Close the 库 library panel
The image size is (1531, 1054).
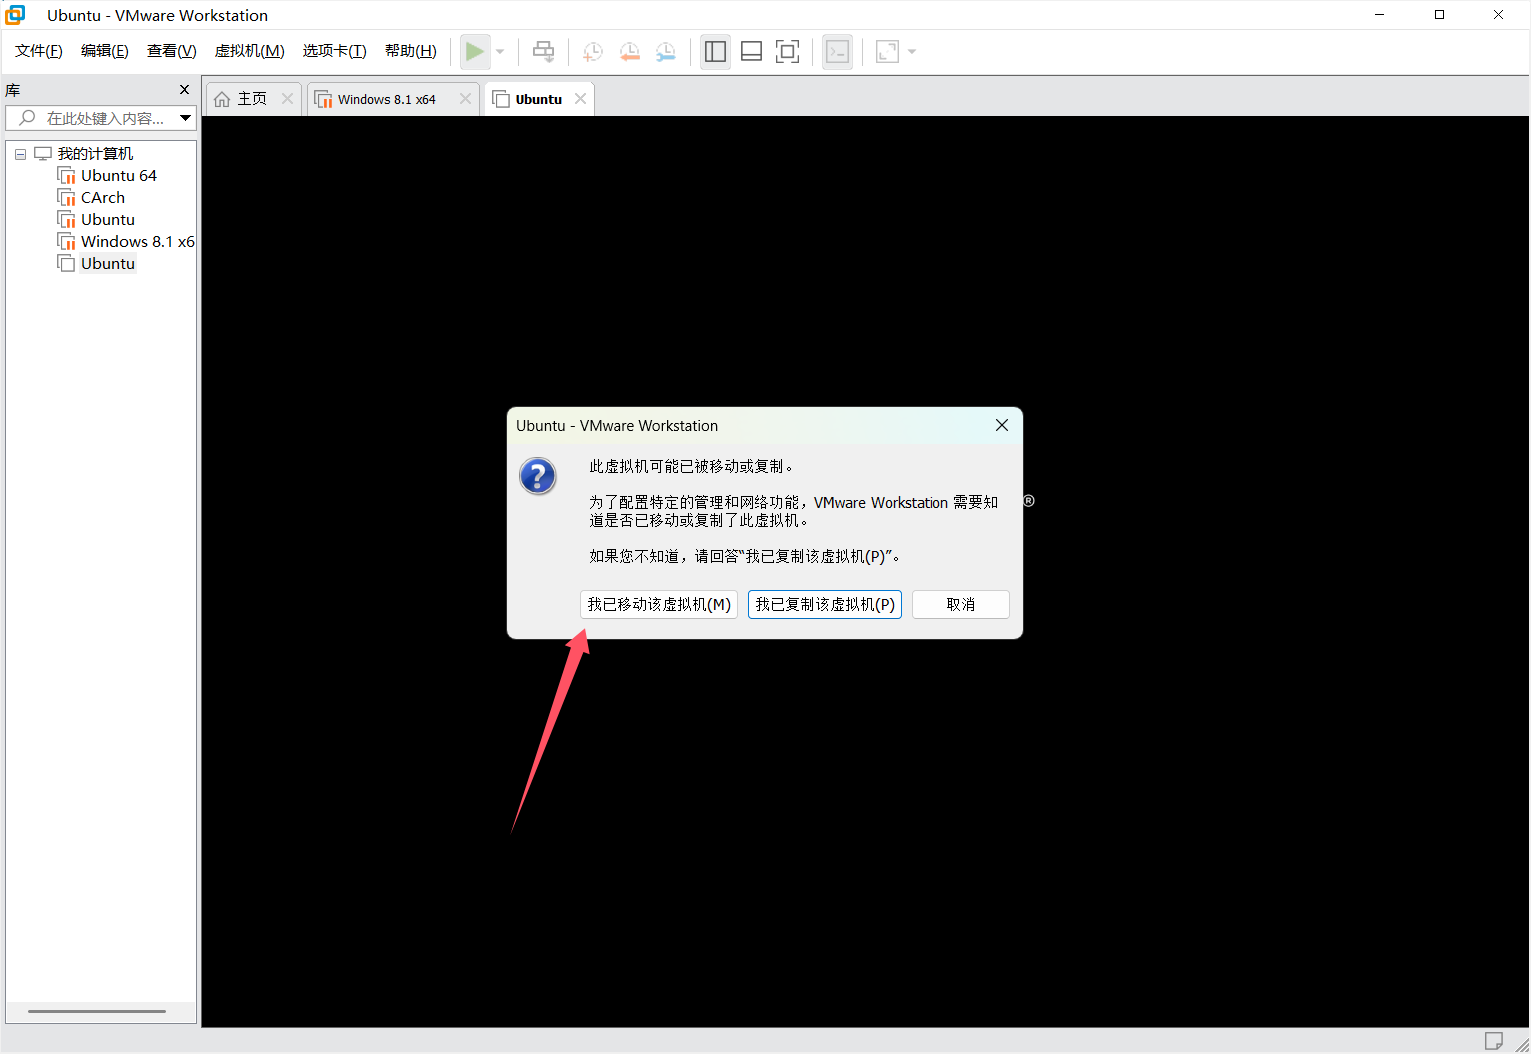(x=184, y=90)
